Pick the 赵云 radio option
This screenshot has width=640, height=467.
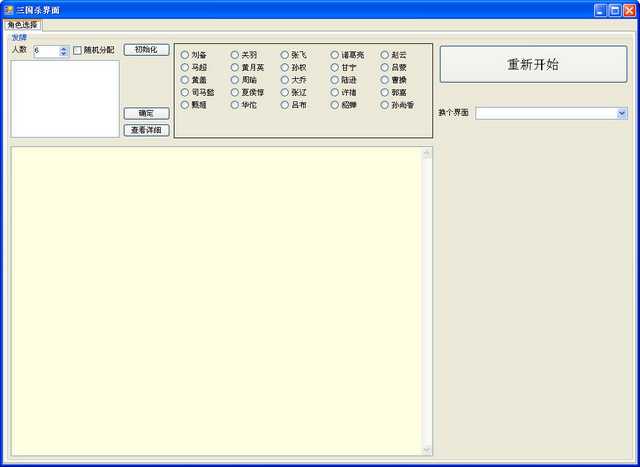click(x=385, y=55)
